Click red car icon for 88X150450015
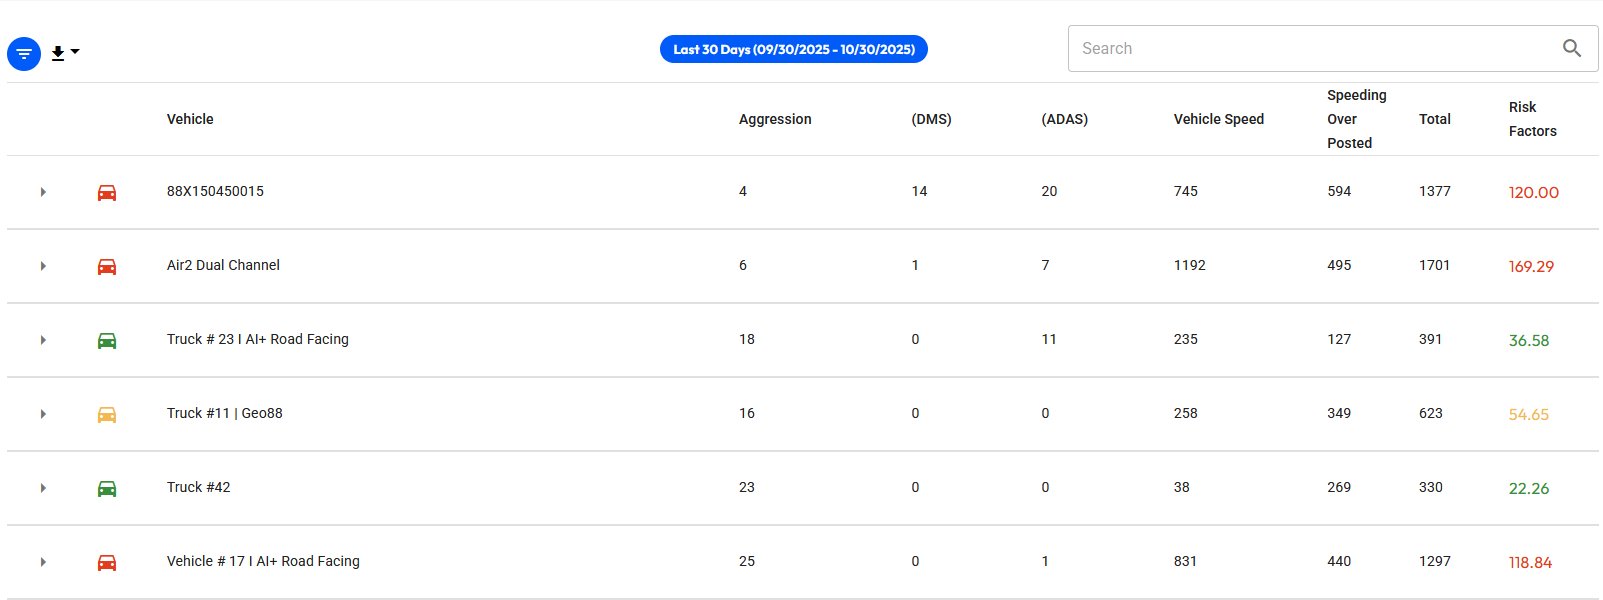The height and width of the screenshot is (600, 1603). point(107,192)
